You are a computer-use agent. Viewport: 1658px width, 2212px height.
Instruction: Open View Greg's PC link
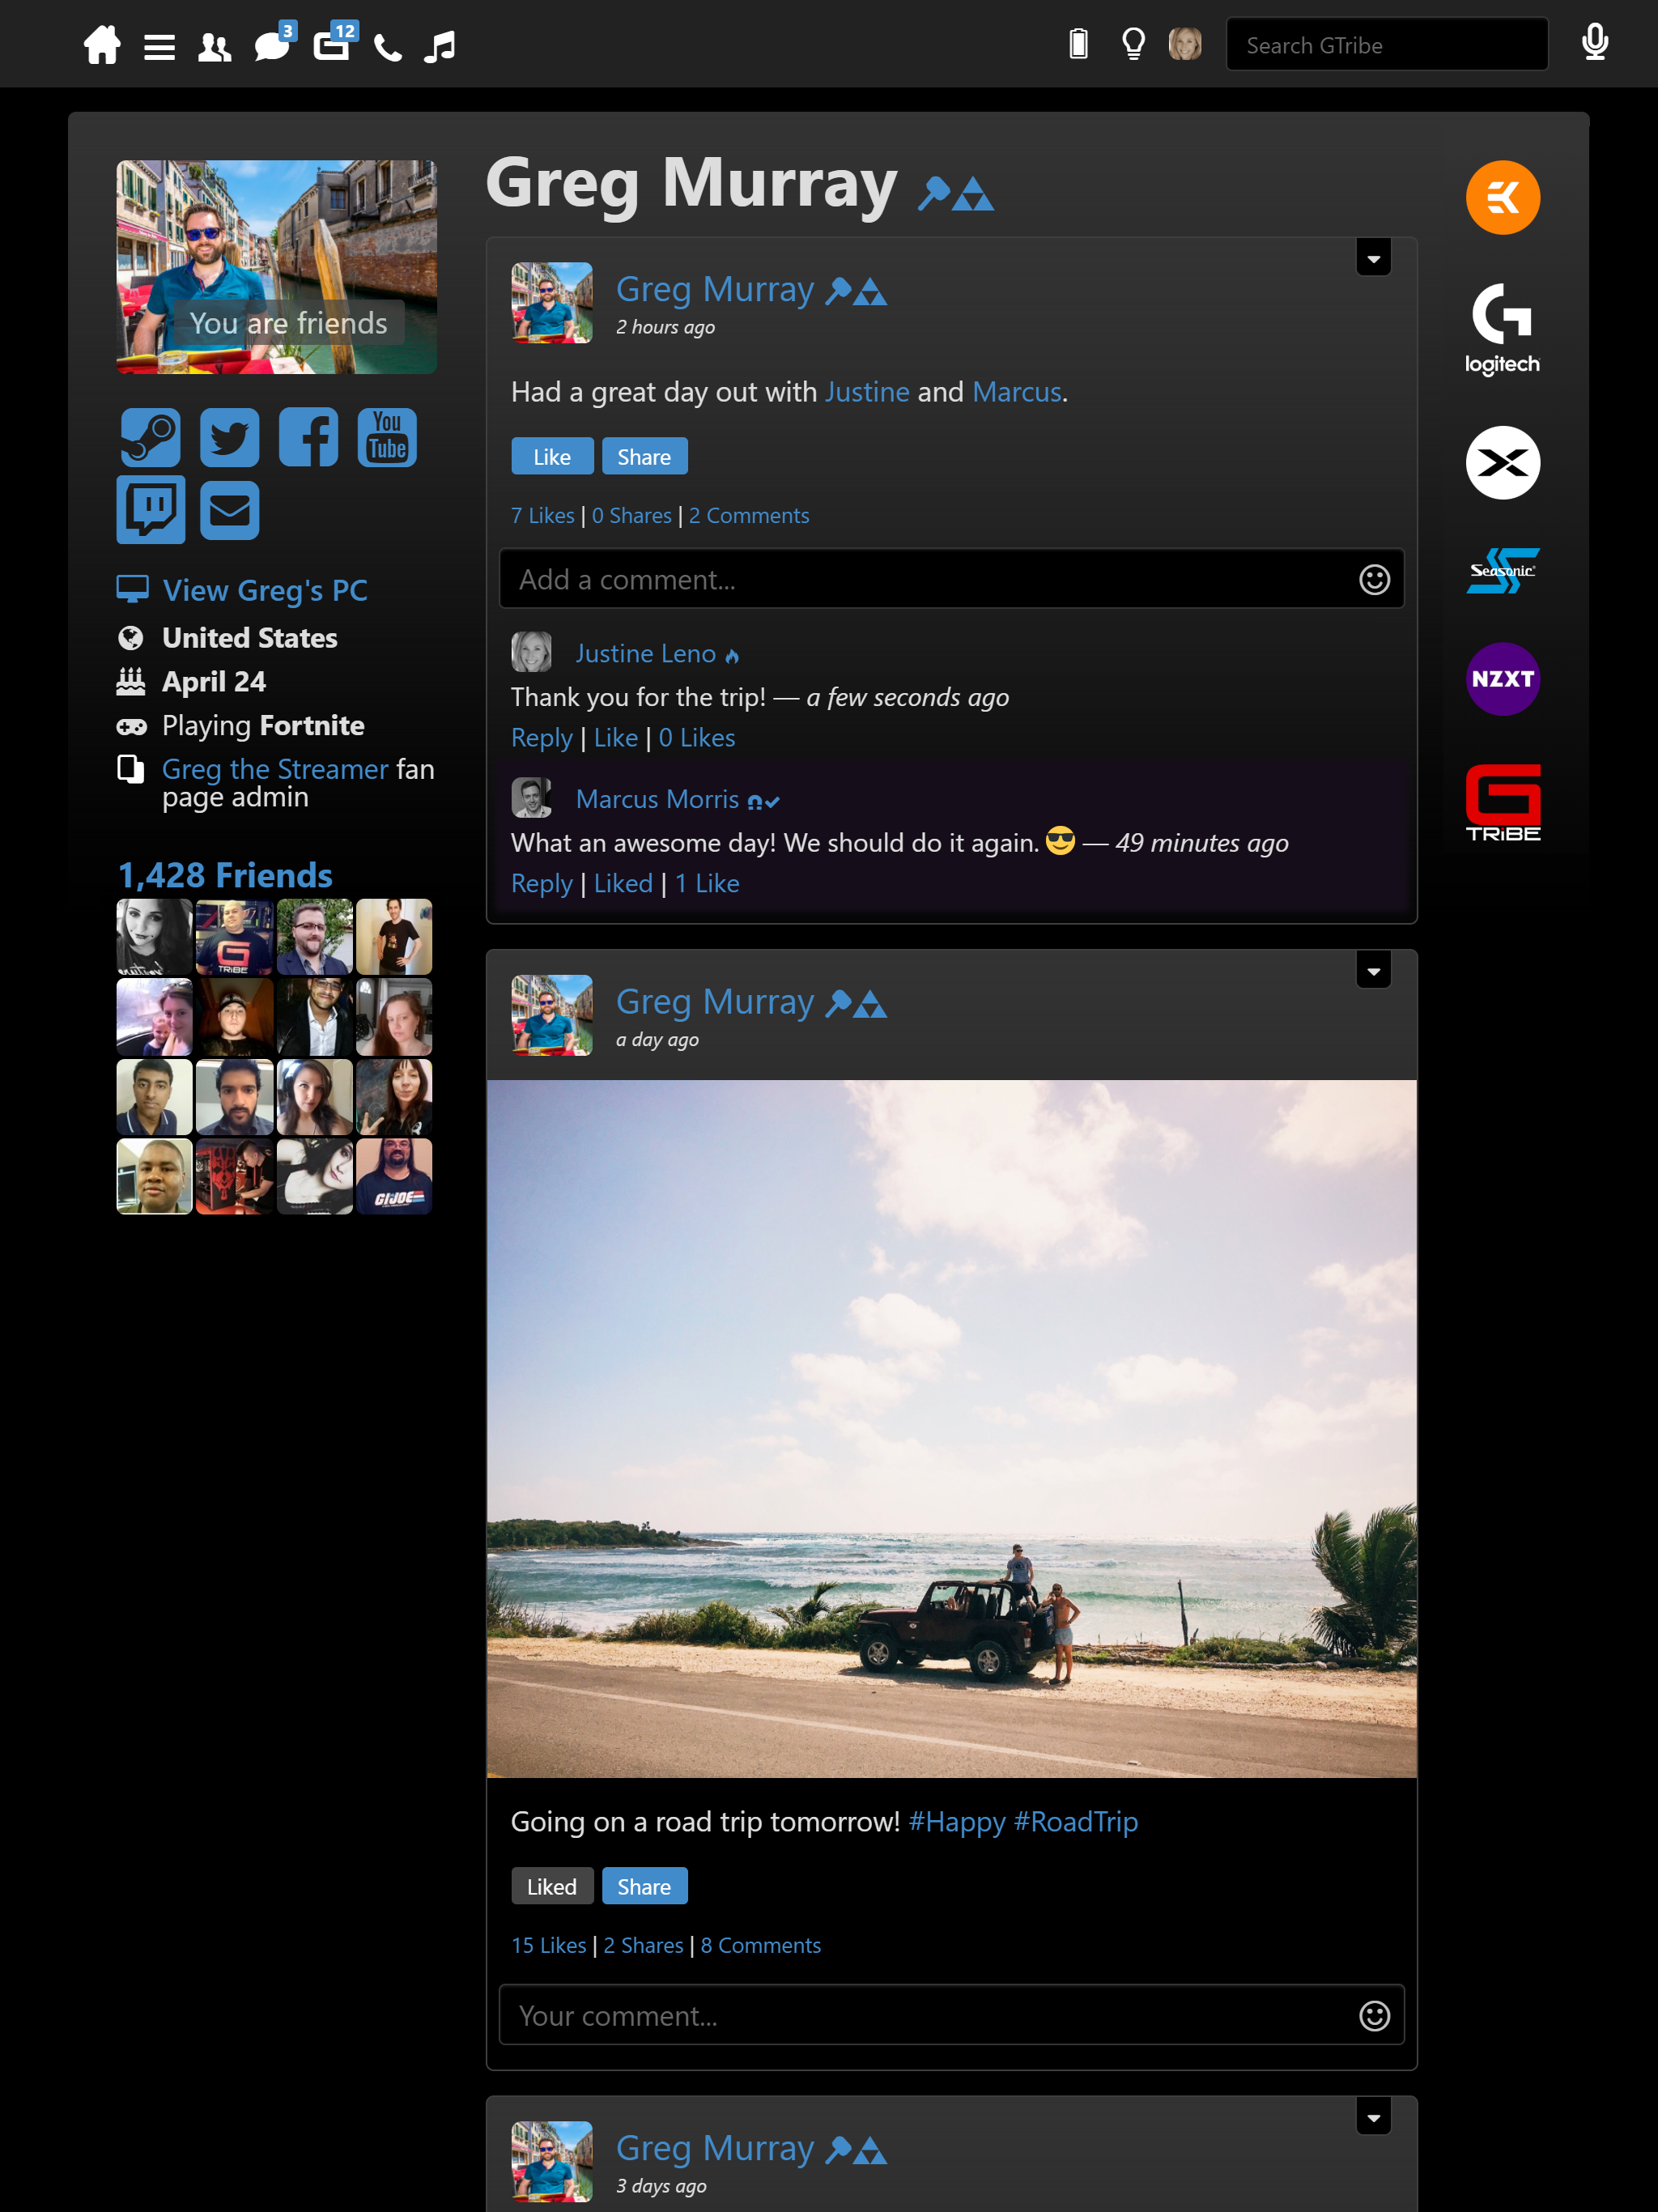264,590
